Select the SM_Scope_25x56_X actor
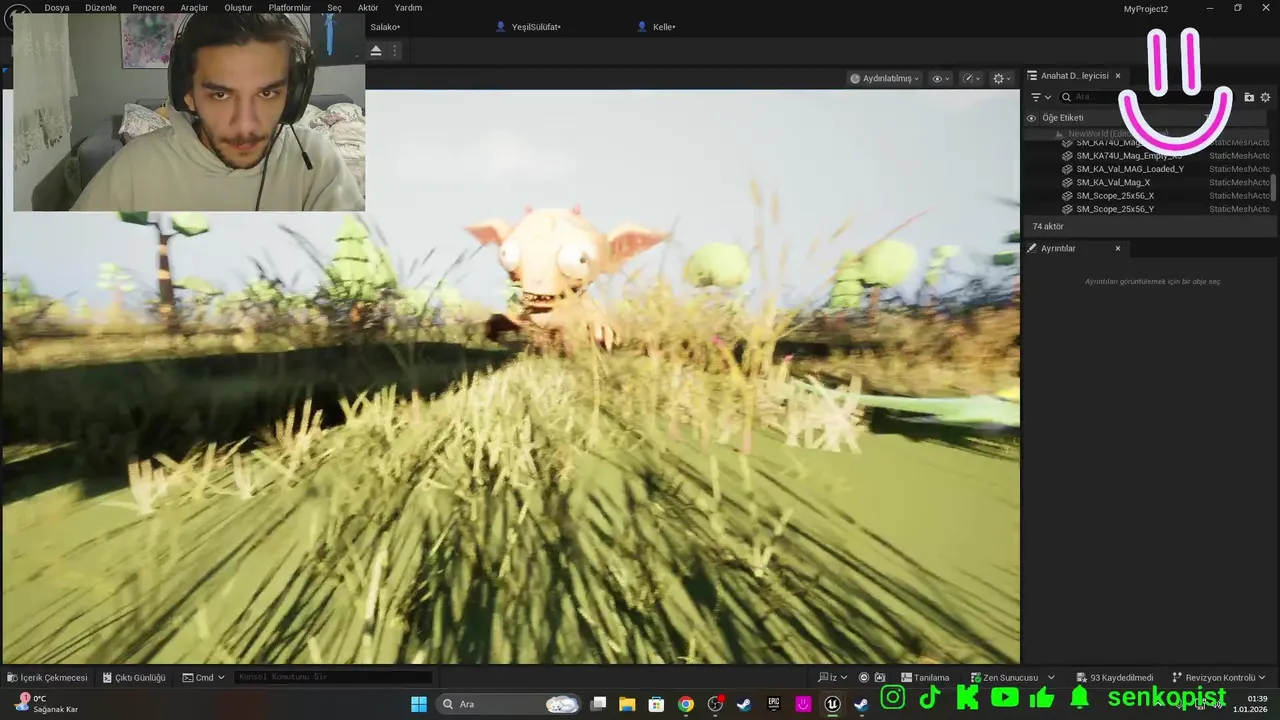1280x720 pixels. 1114,196
